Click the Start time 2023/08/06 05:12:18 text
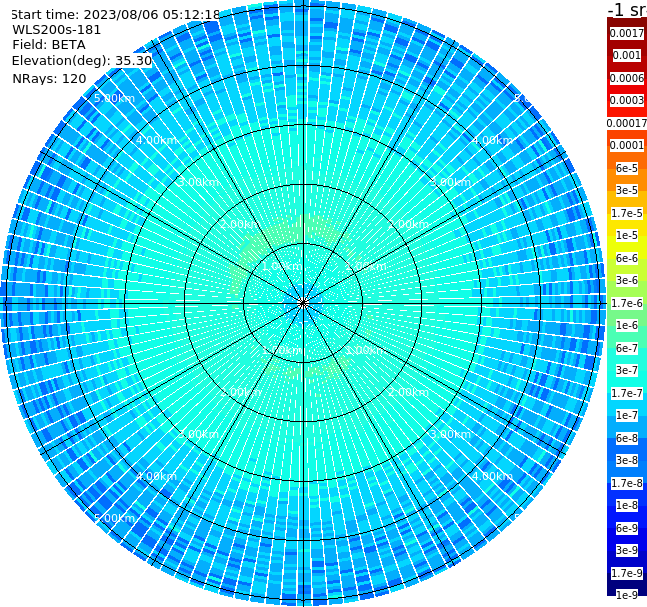The height and width of the screenshot is (607, 647). point(115,14)
